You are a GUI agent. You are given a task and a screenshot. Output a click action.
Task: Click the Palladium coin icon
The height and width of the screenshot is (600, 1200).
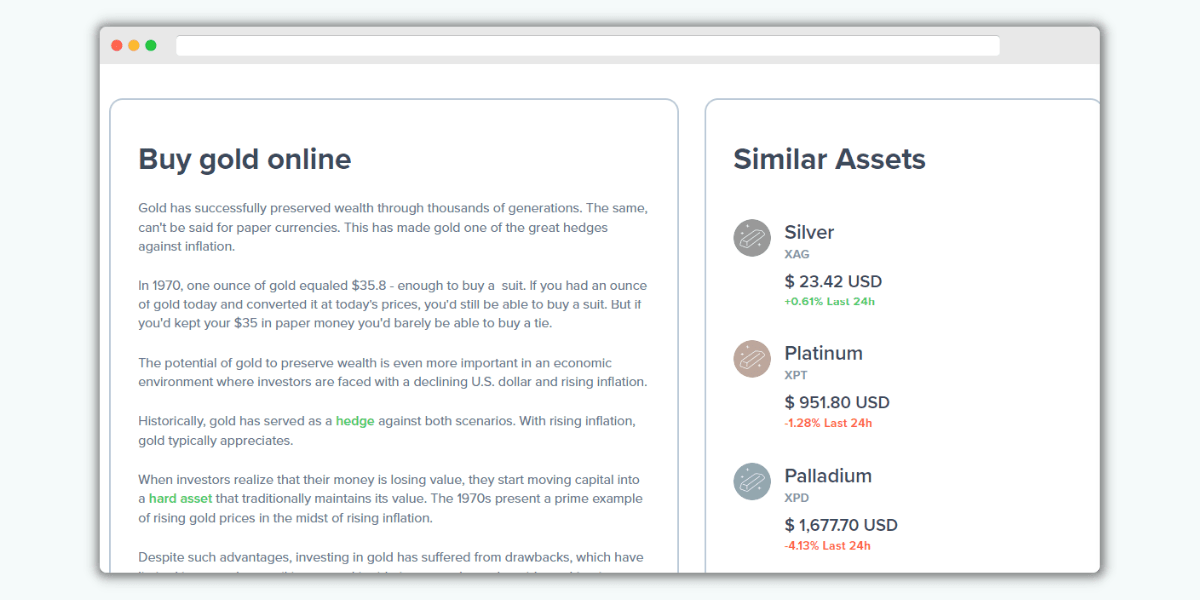[752, 481]
